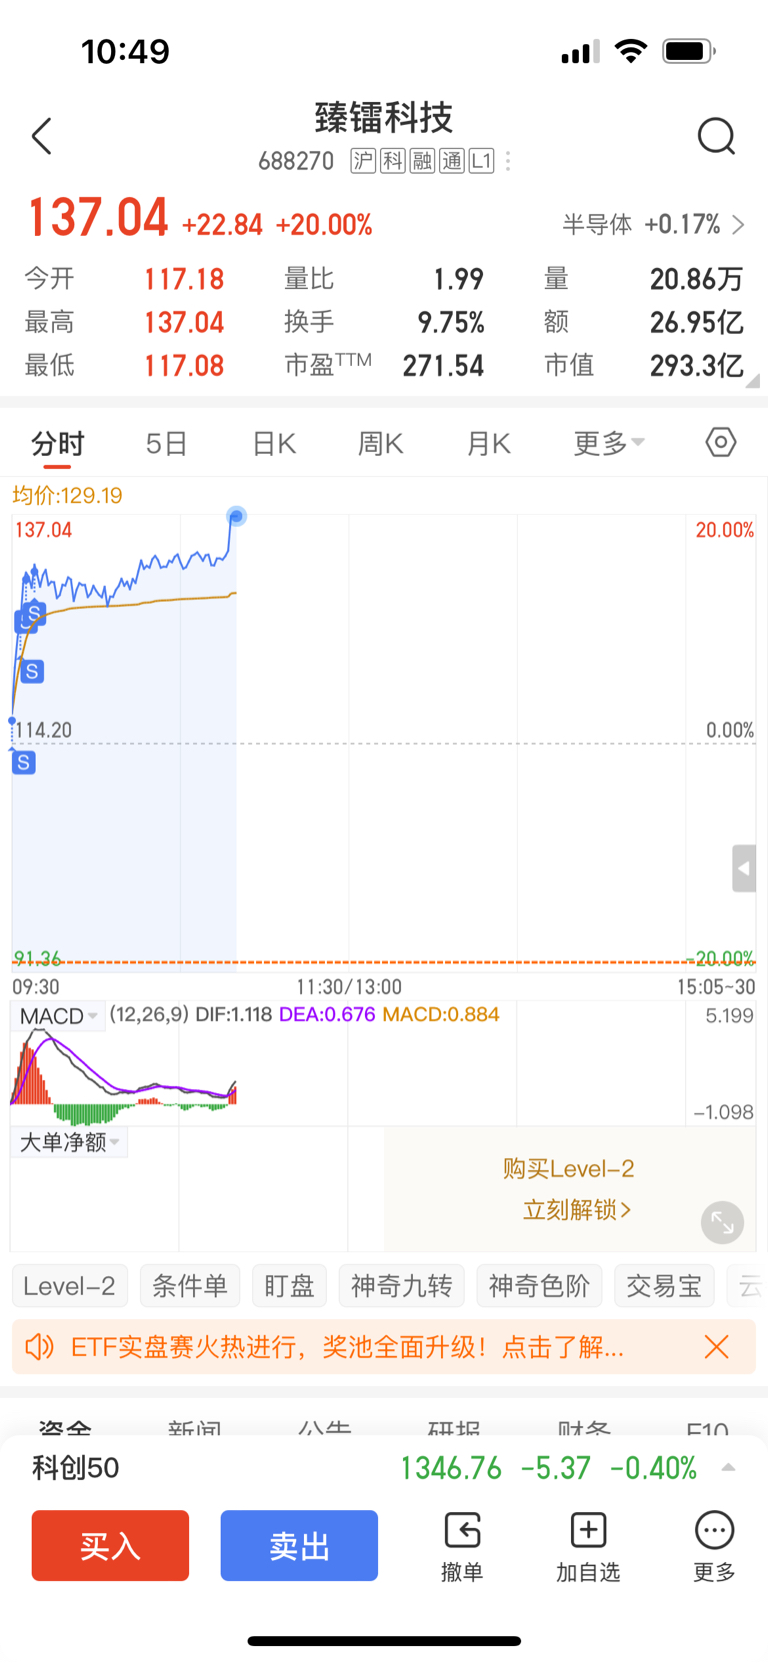Open the search magnifier icon
768x1663 pixels.
click(716, 136)
